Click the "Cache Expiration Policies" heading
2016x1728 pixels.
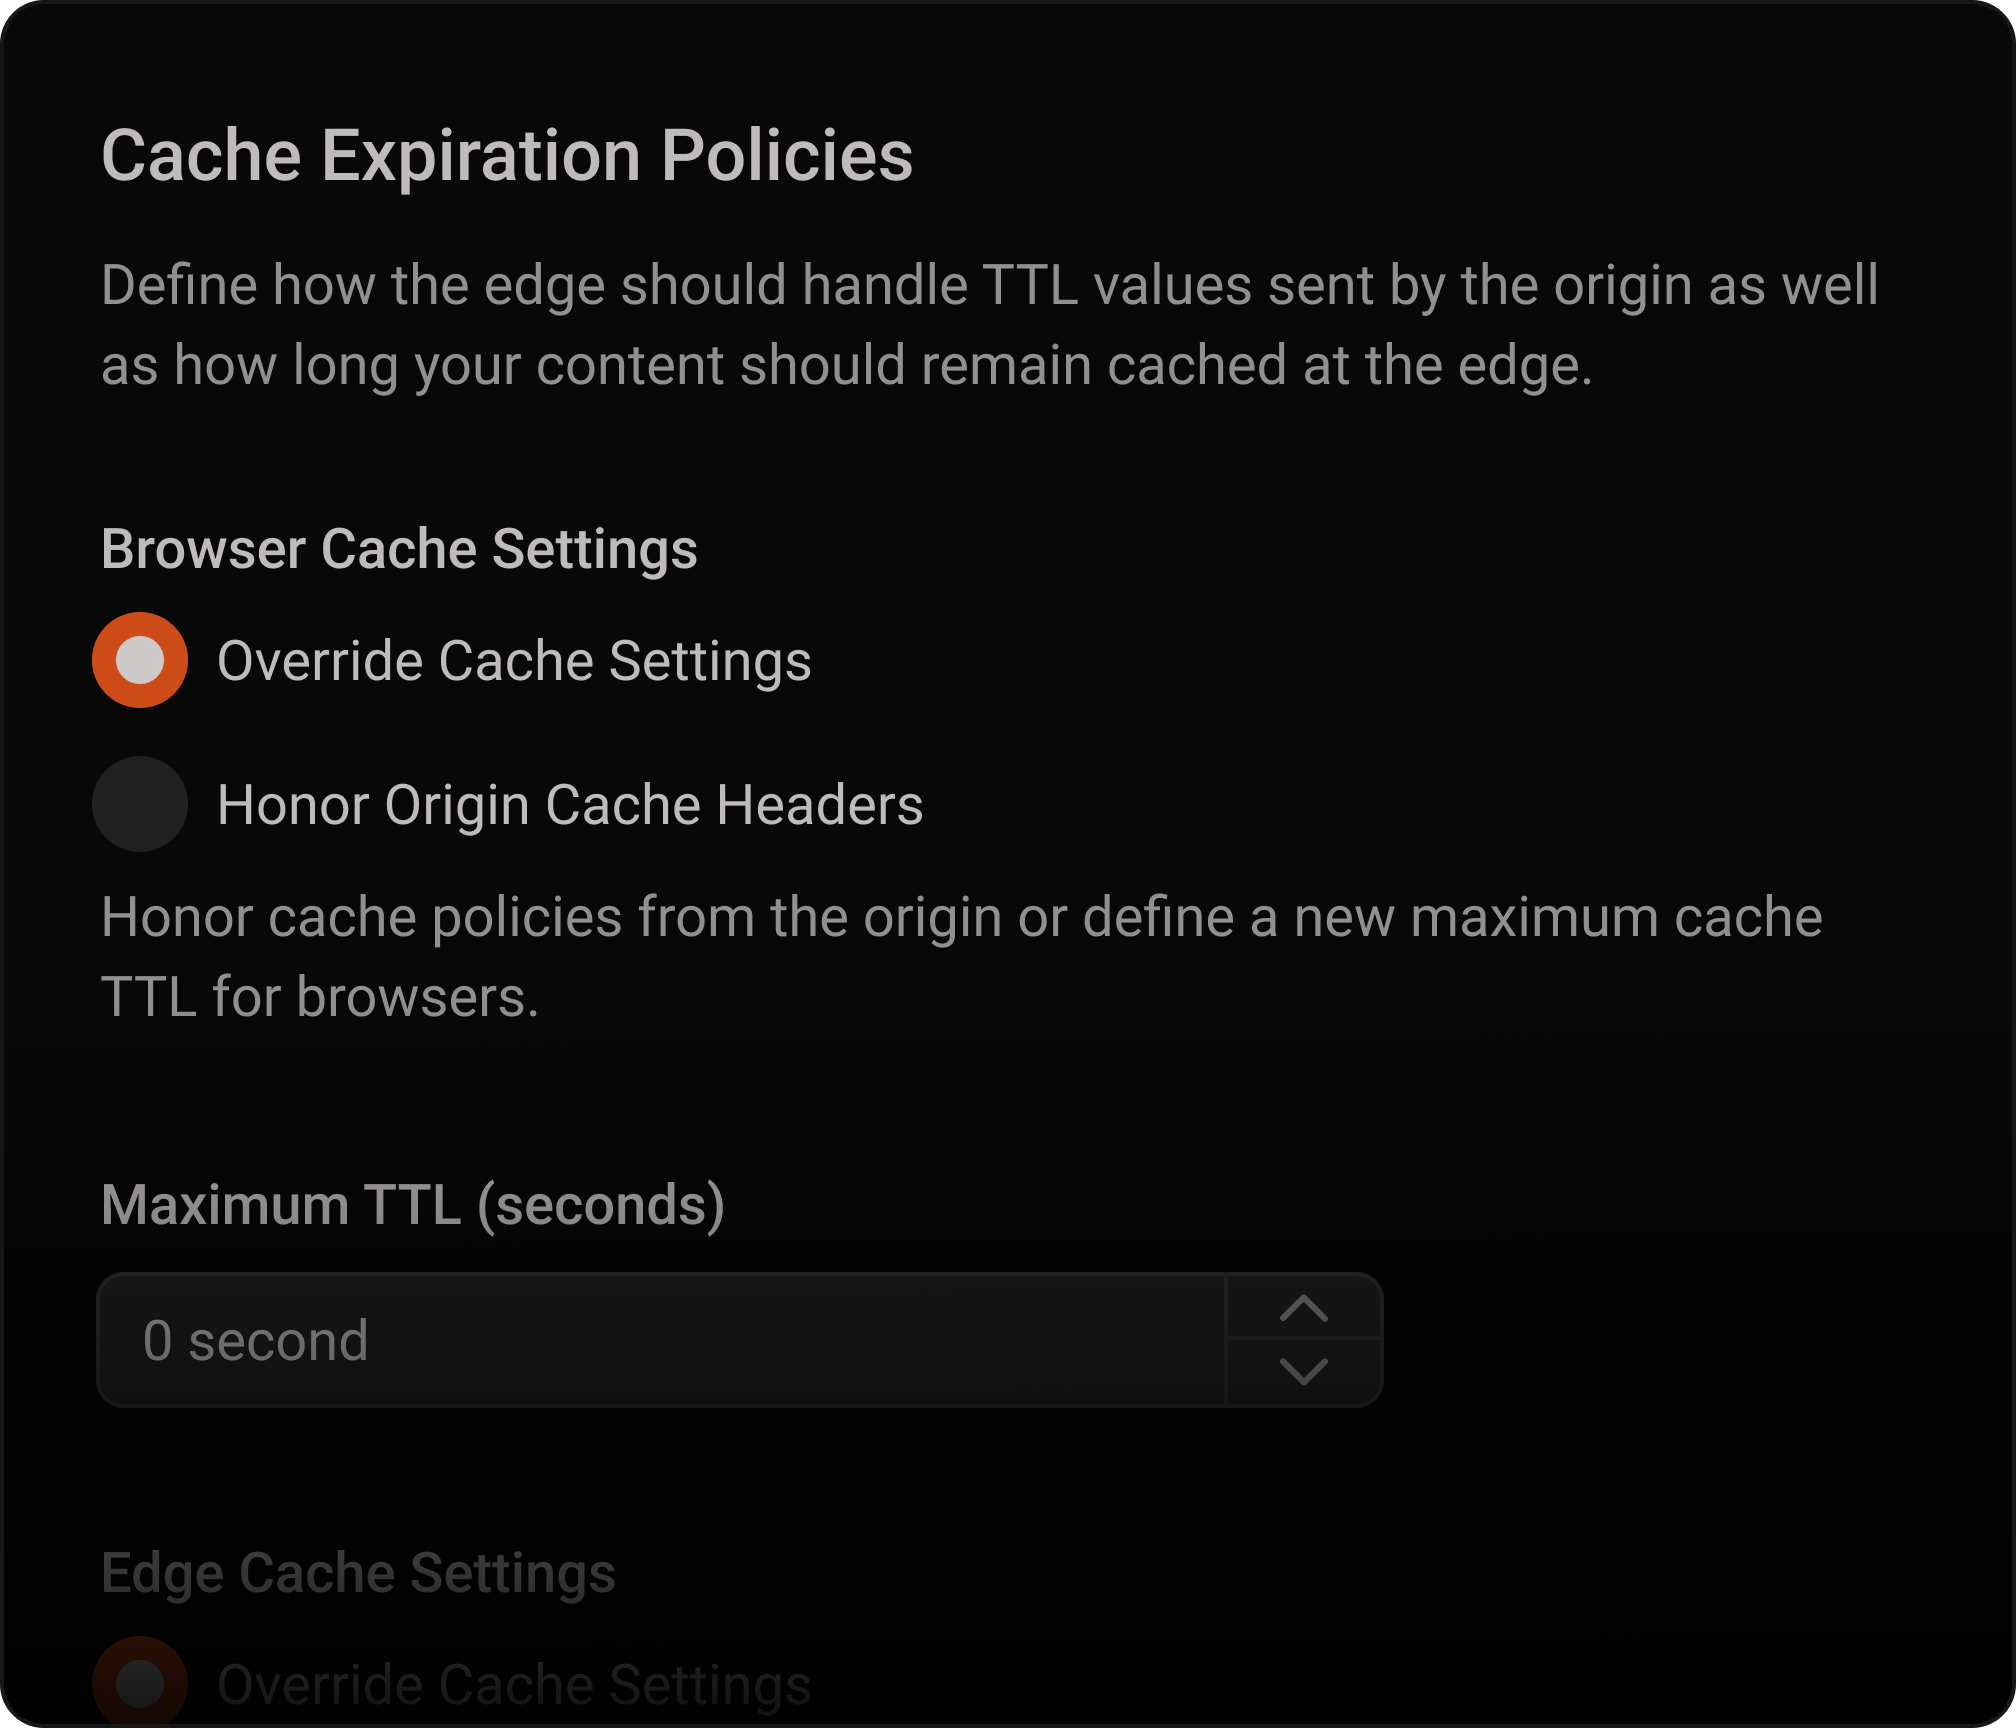click(507, 156)
